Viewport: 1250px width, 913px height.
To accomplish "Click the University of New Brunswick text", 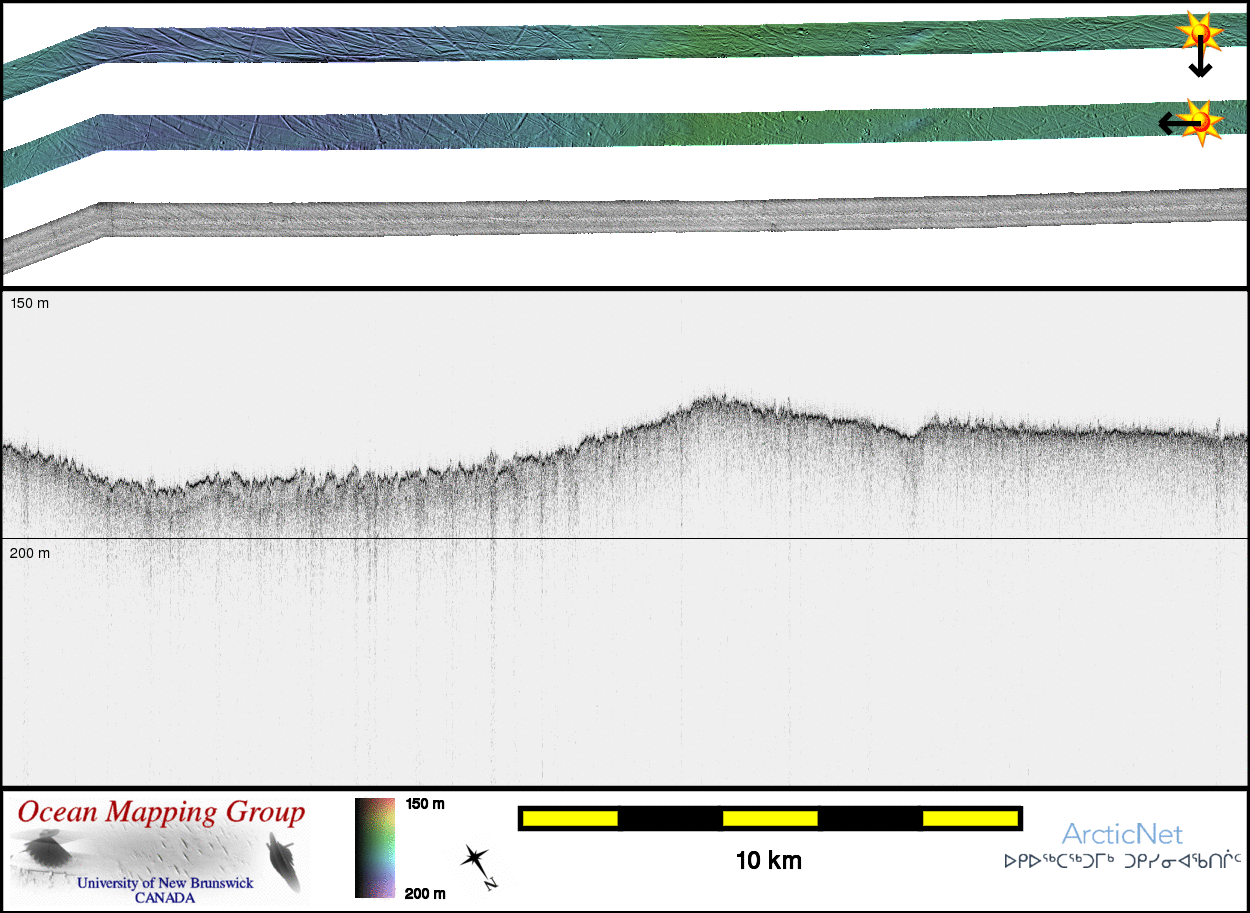I will click(165, 883).
